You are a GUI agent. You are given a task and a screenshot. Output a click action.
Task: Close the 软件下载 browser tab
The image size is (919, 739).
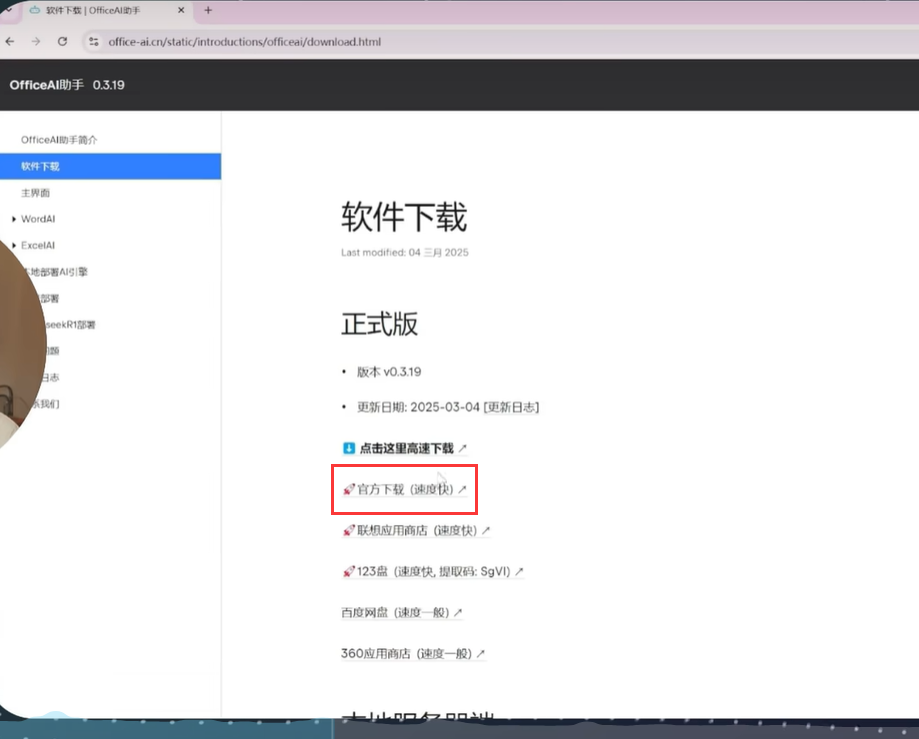[x=181, y=10]
